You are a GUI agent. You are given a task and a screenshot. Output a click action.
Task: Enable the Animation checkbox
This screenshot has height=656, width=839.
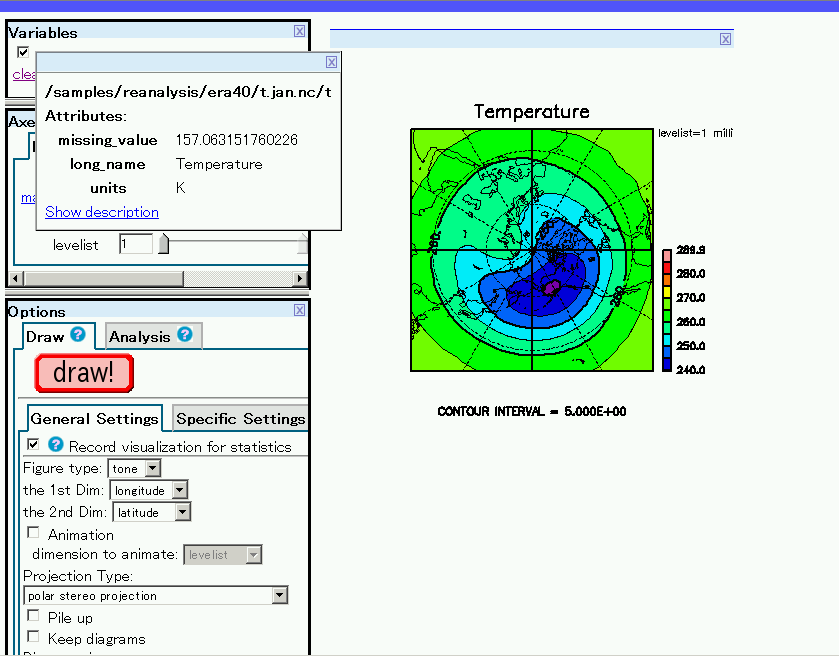[x=34, y=533]
